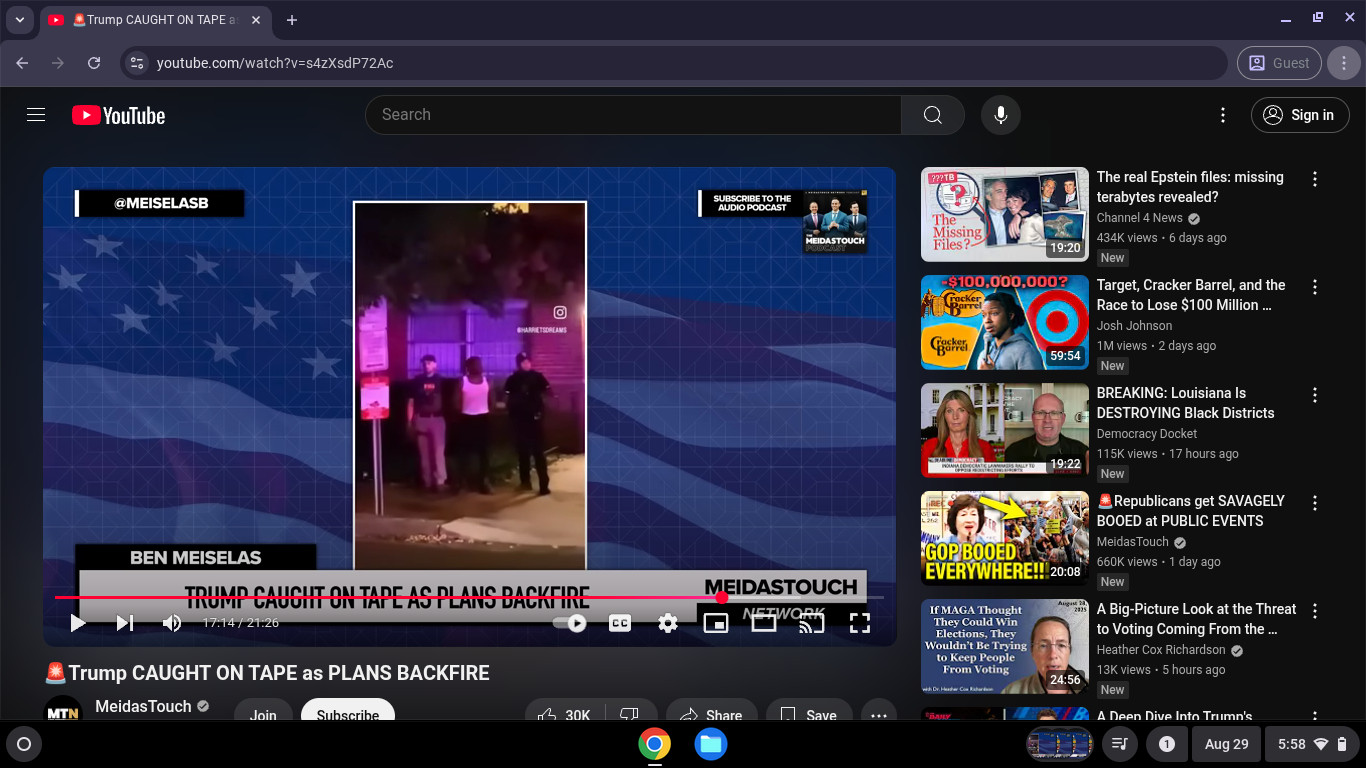Viewport: 1366px width, 768px height.
Task: Open more actions ellipsis under video
Action: (878, 715)
